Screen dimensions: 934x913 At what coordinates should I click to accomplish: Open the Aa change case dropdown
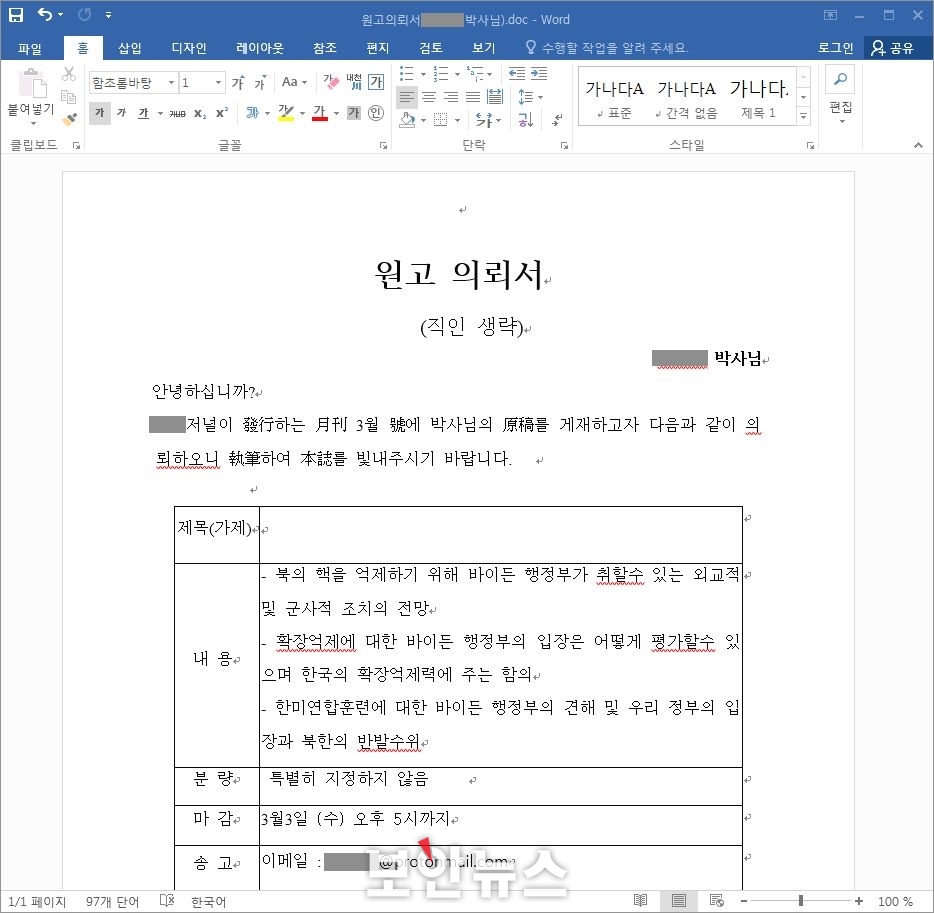[x=294, y=82]
